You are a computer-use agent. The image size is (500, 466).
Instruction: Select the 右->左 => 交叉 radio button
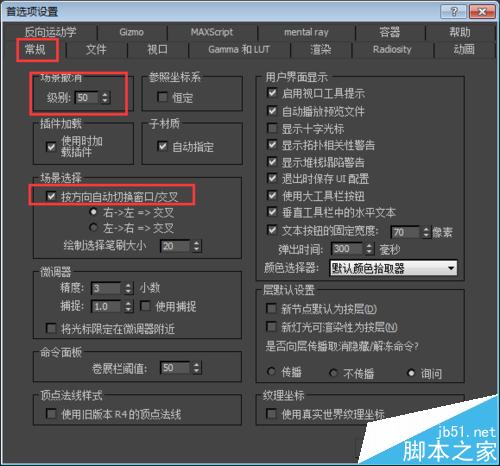[x=94, y=212]
